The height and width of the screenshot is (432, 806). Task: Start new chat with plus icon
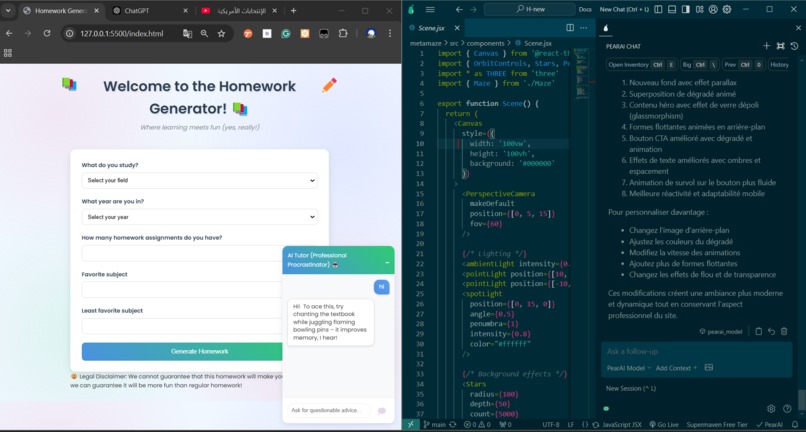[x=766, y=46]
